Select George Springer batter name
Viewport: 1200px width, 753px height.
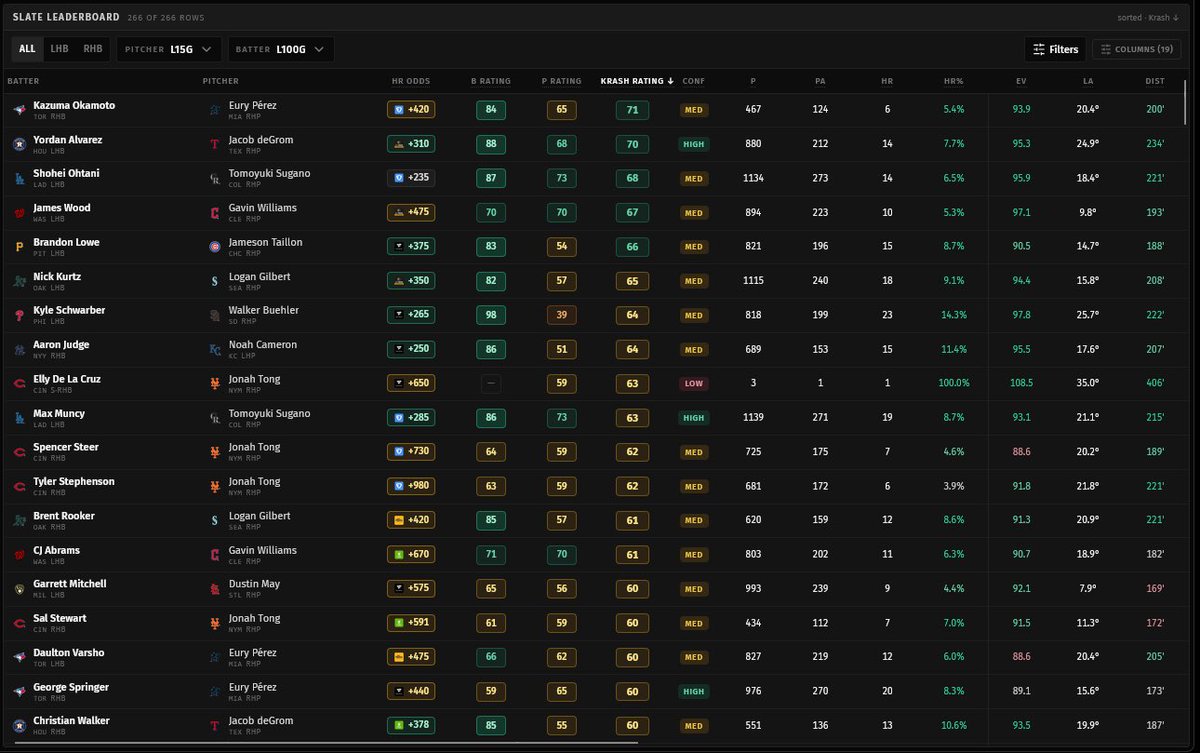[x=71, y=687]
